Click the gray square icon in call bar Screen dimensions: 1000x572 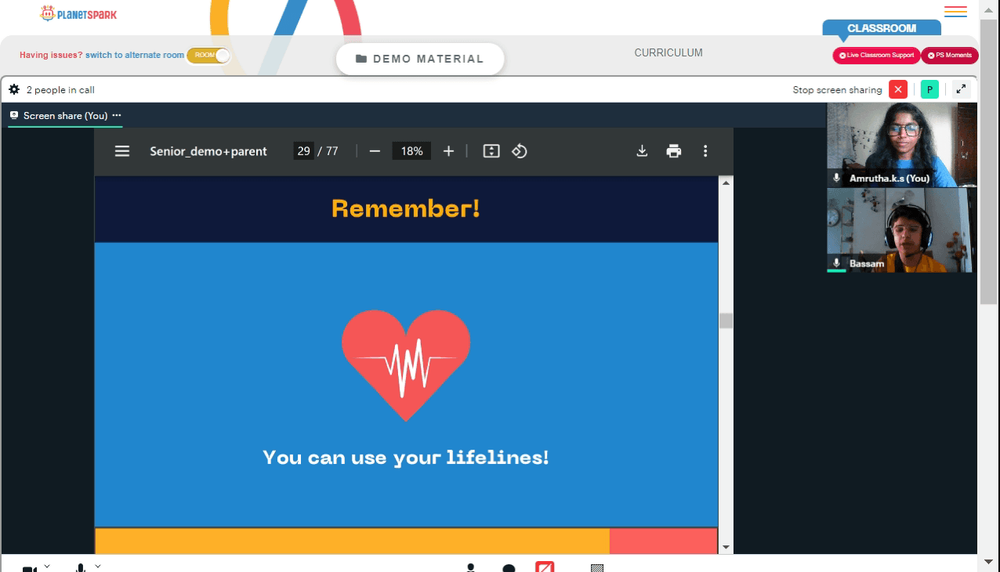click(597, 568)
